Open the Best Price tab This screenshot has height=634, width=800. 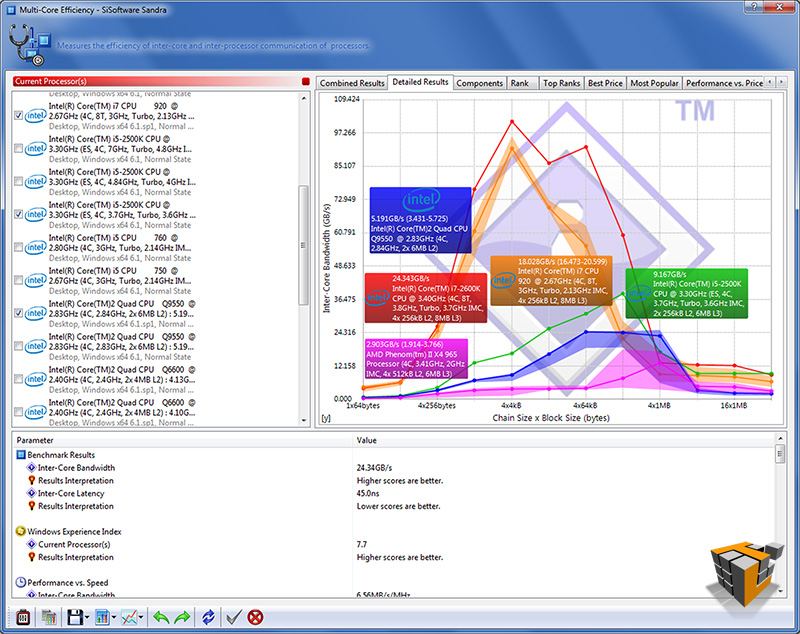(605, 83)
